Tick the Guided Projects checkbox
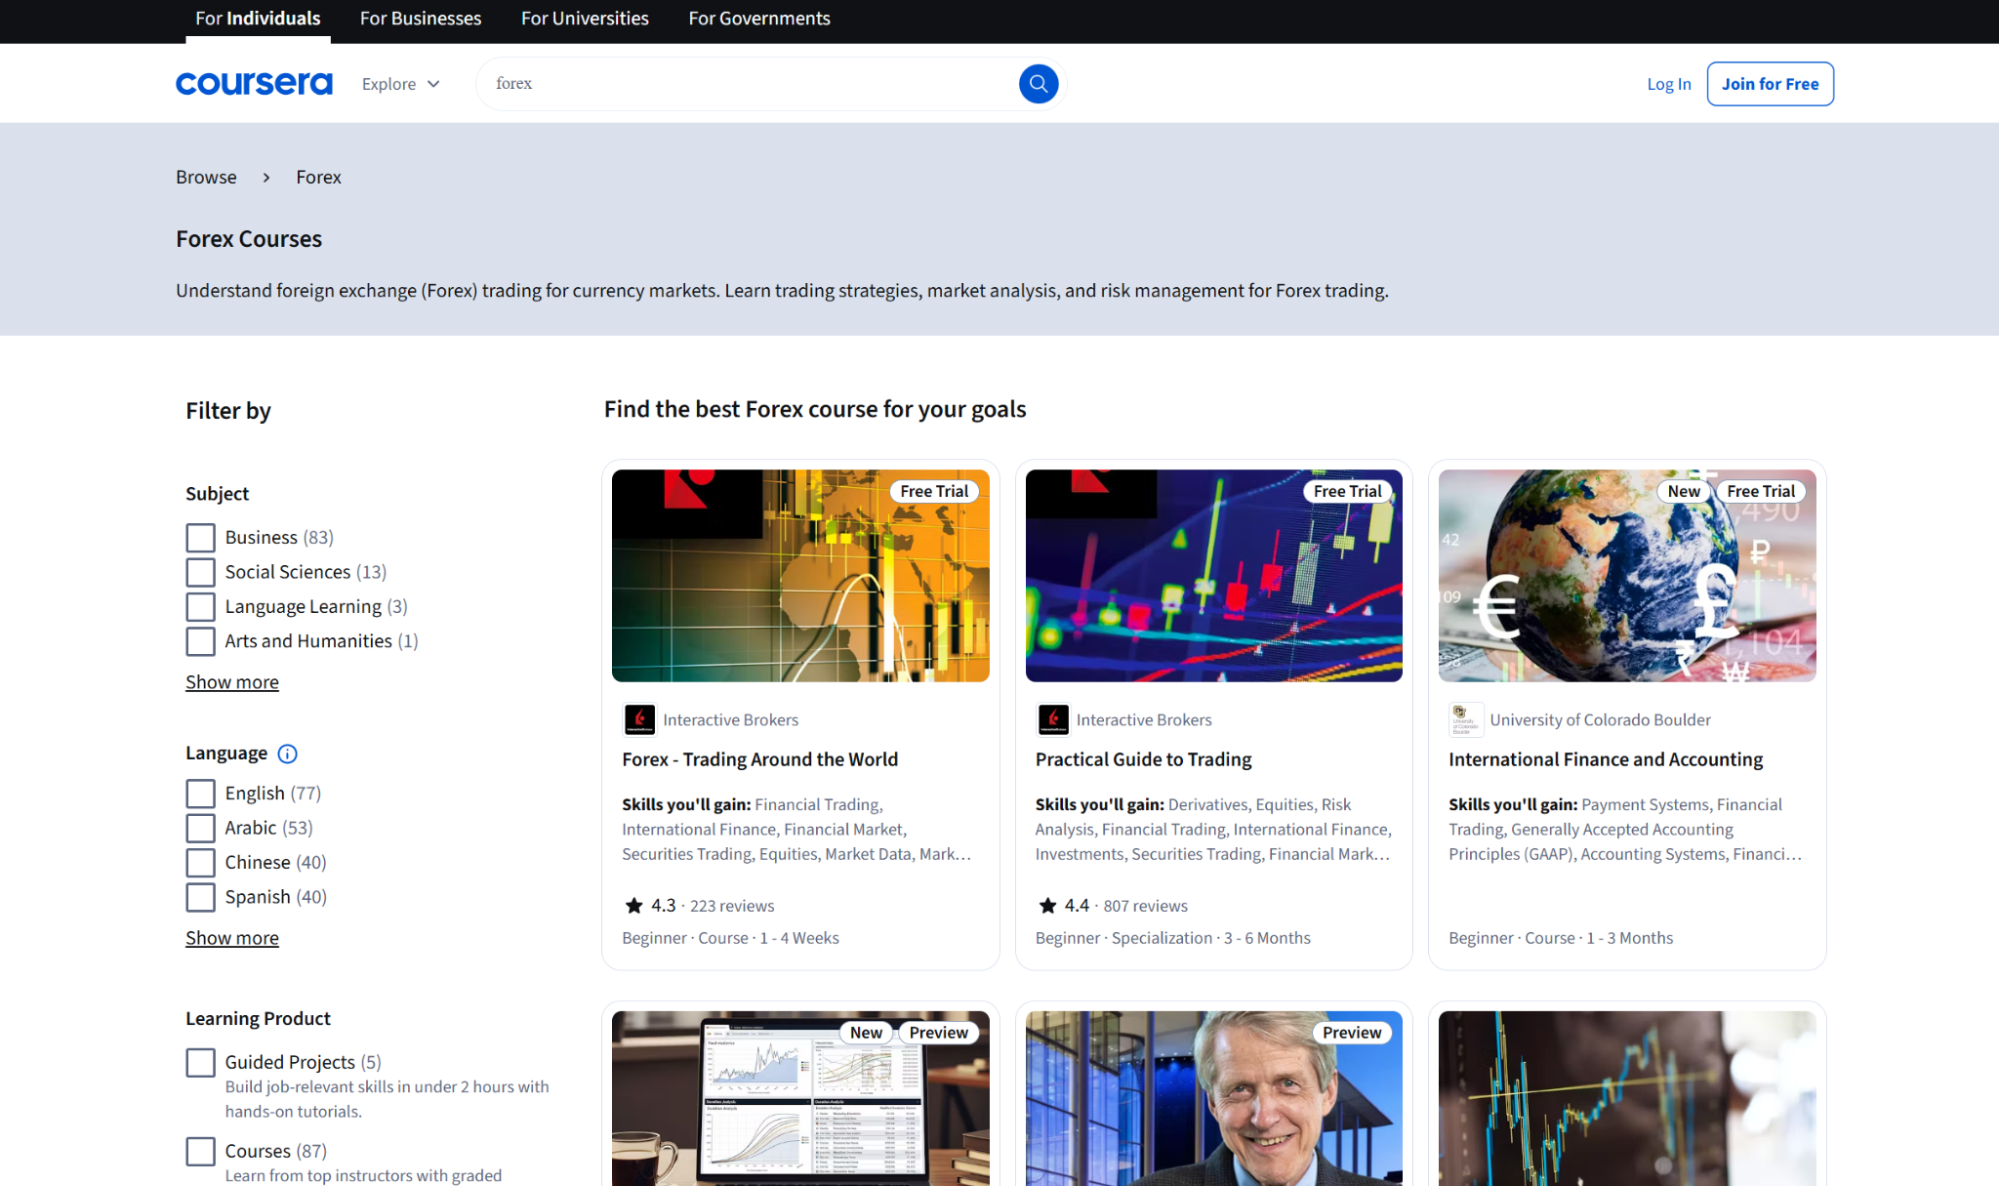The image size is (1999, 1186). tap(200, 1062)
